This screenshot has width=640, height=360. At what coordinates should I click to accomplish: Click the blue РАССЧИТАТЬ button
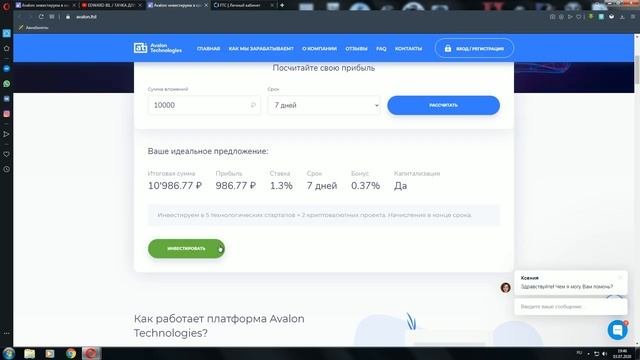[443, 105]
